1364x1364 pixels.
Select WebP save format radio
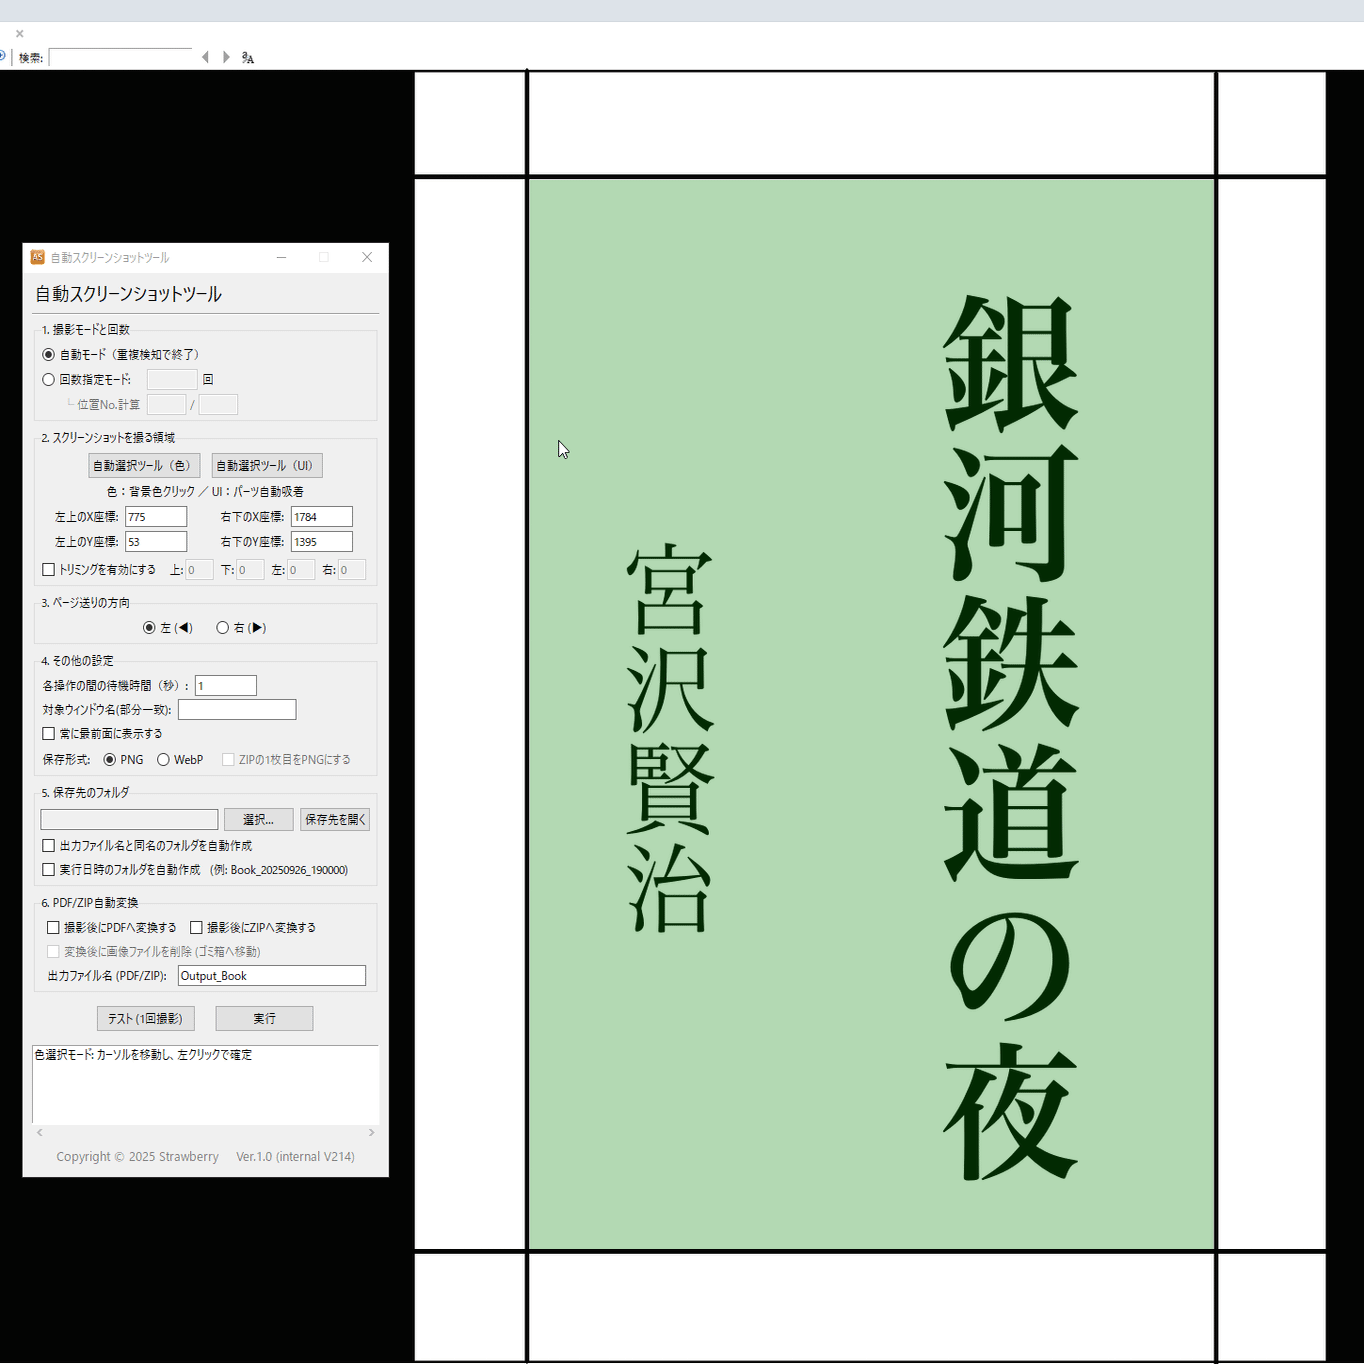[x=163, y=760]
